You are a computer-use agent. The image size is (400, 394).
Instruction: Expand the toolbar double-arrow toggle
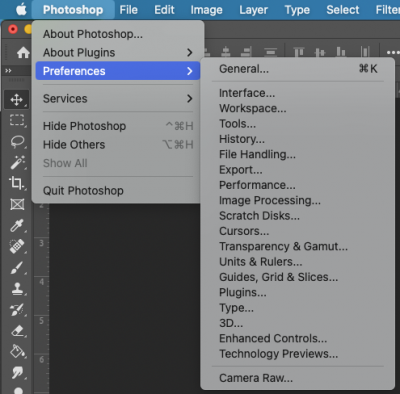click(x=8, y=70)
